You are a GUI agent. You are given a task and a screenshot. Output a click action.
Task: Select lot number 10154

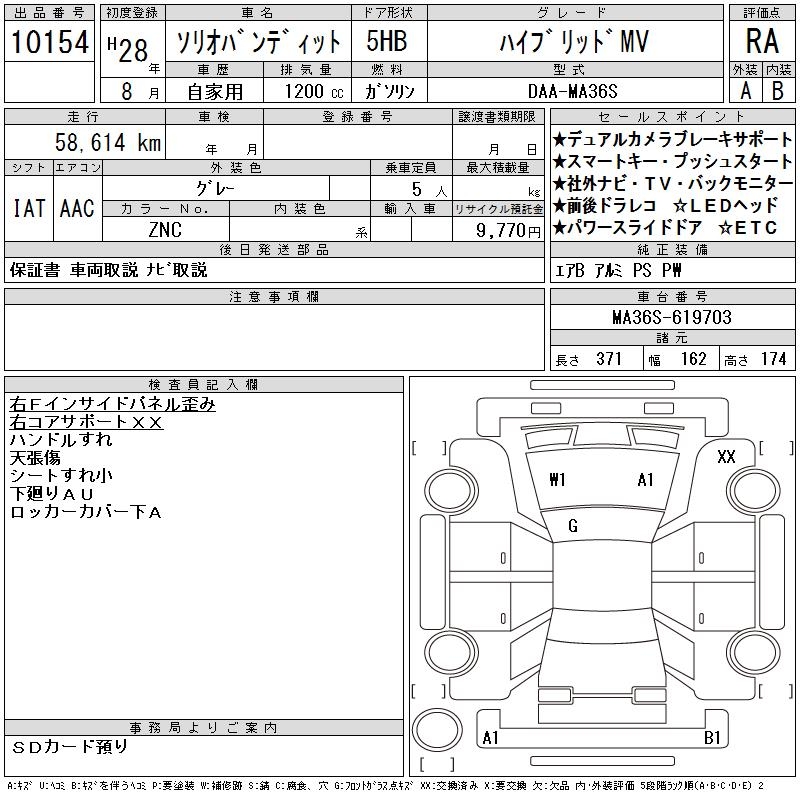point(49,41)
